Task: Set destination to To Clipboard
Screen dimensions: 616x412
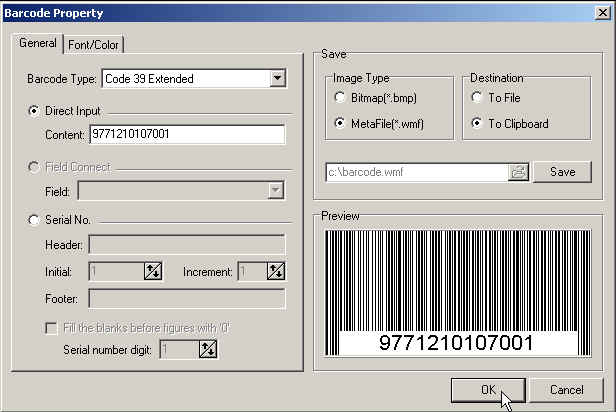Action: (480, 124)
